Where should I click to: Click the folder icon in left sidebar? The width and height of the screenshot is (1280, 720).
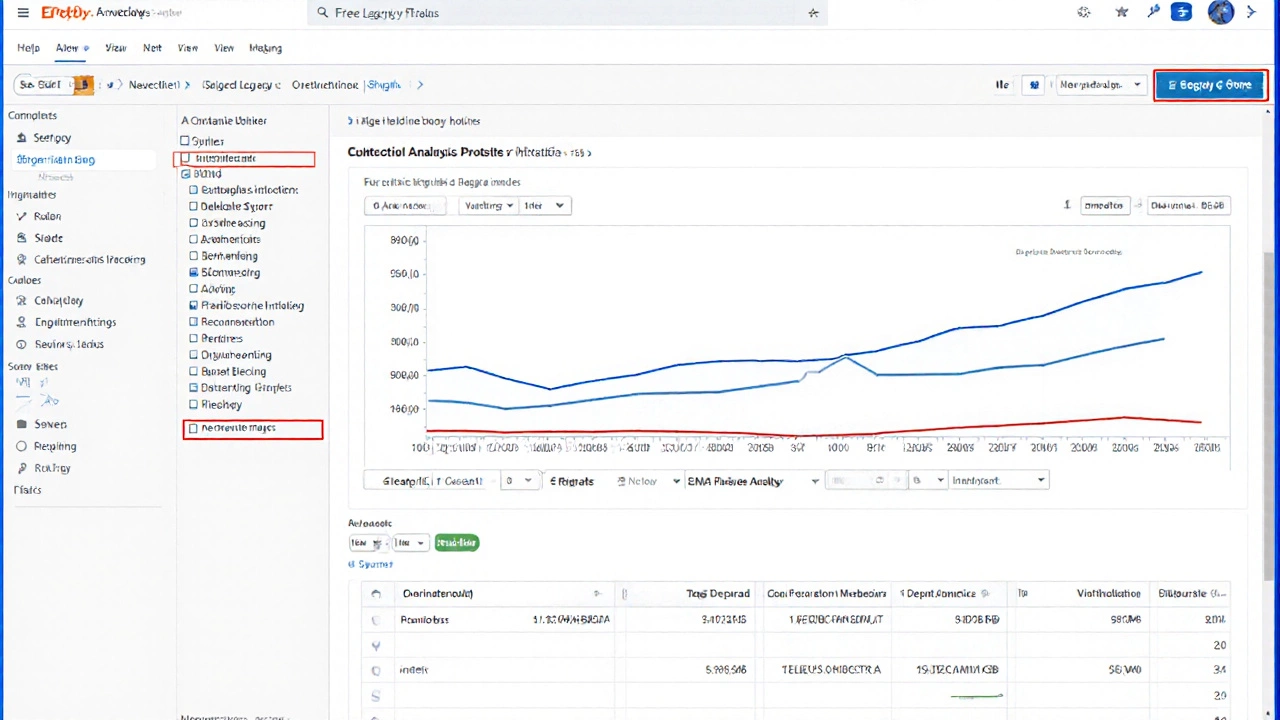[23, 424]
